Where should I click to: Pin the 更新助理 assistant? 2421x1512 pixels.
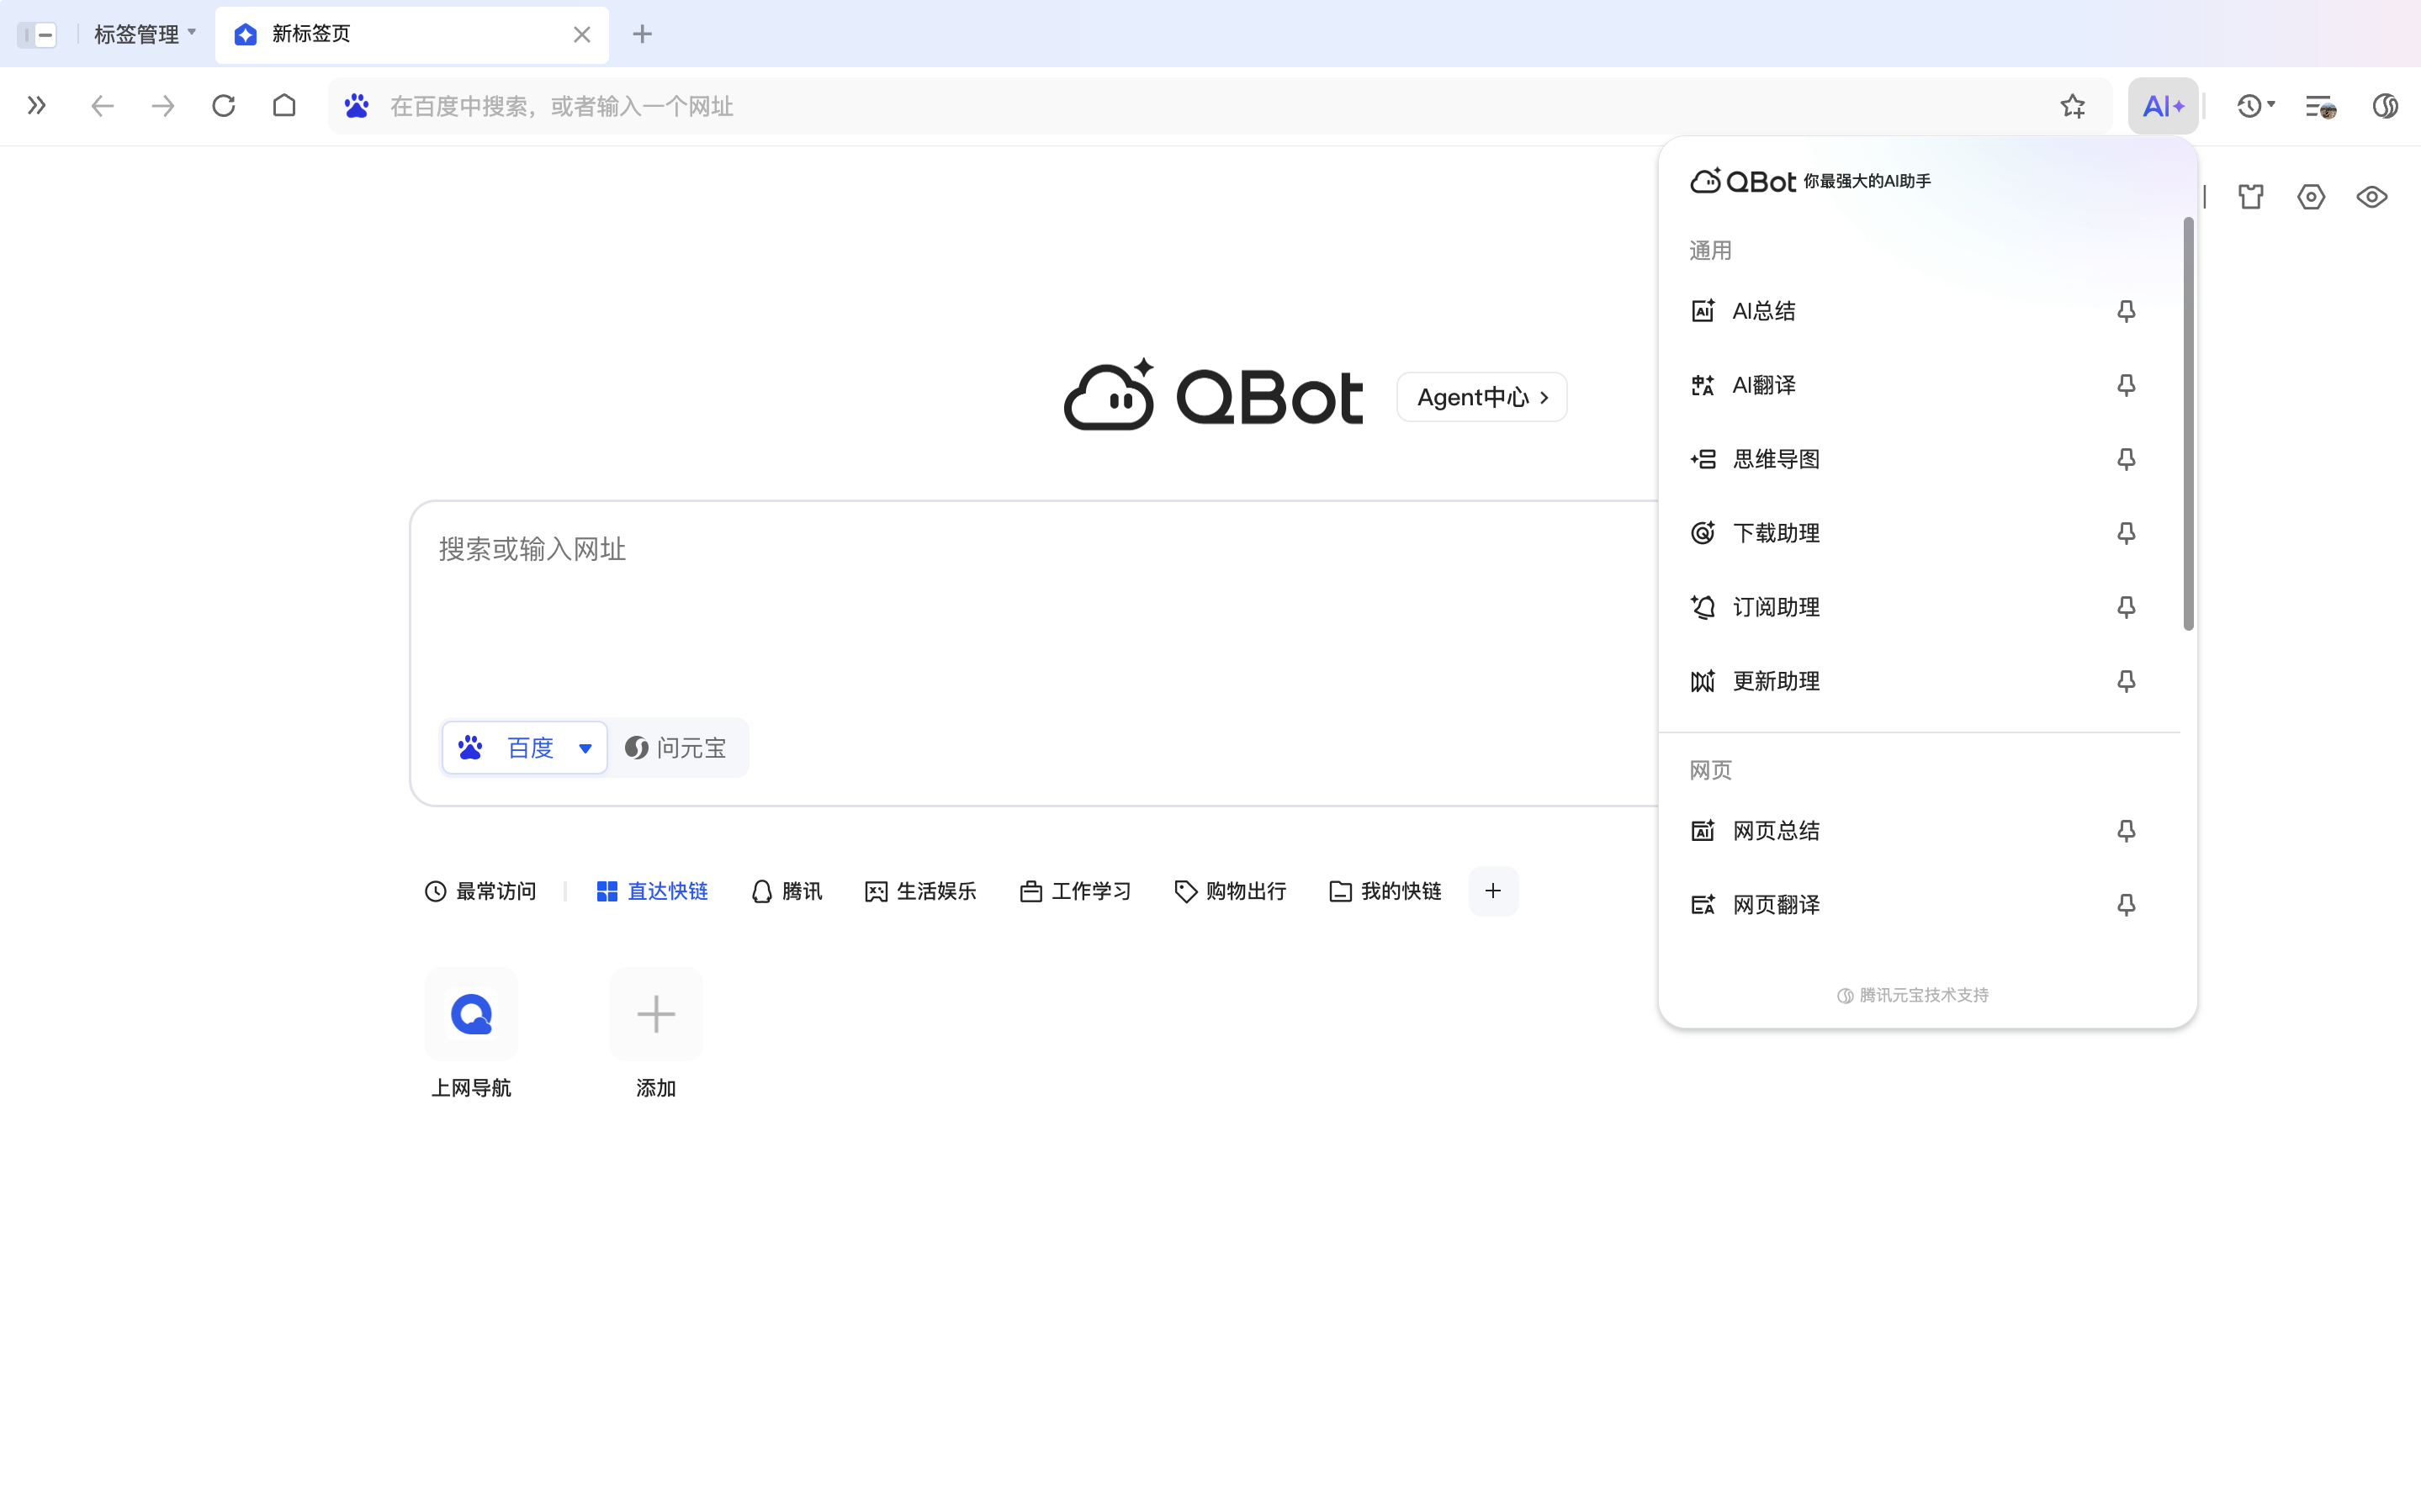click(2126, 681)
